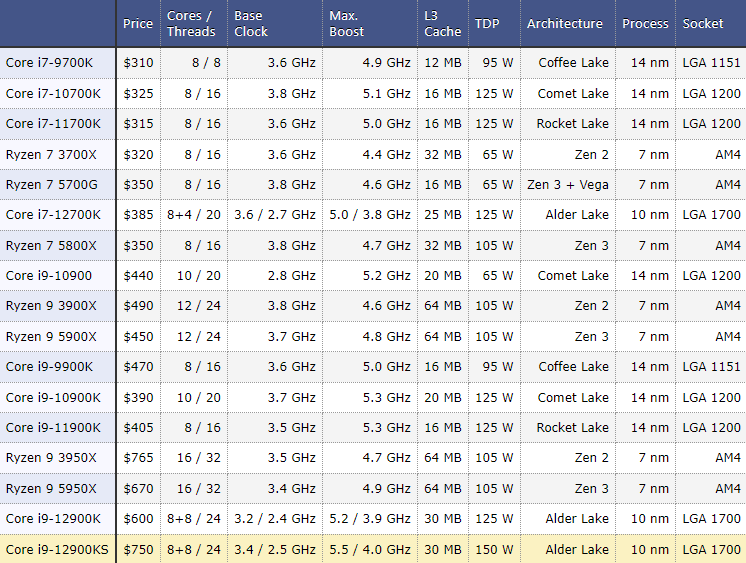
Task: Select the Ryzen 9 5900X row name
Action: coord(51,336)
